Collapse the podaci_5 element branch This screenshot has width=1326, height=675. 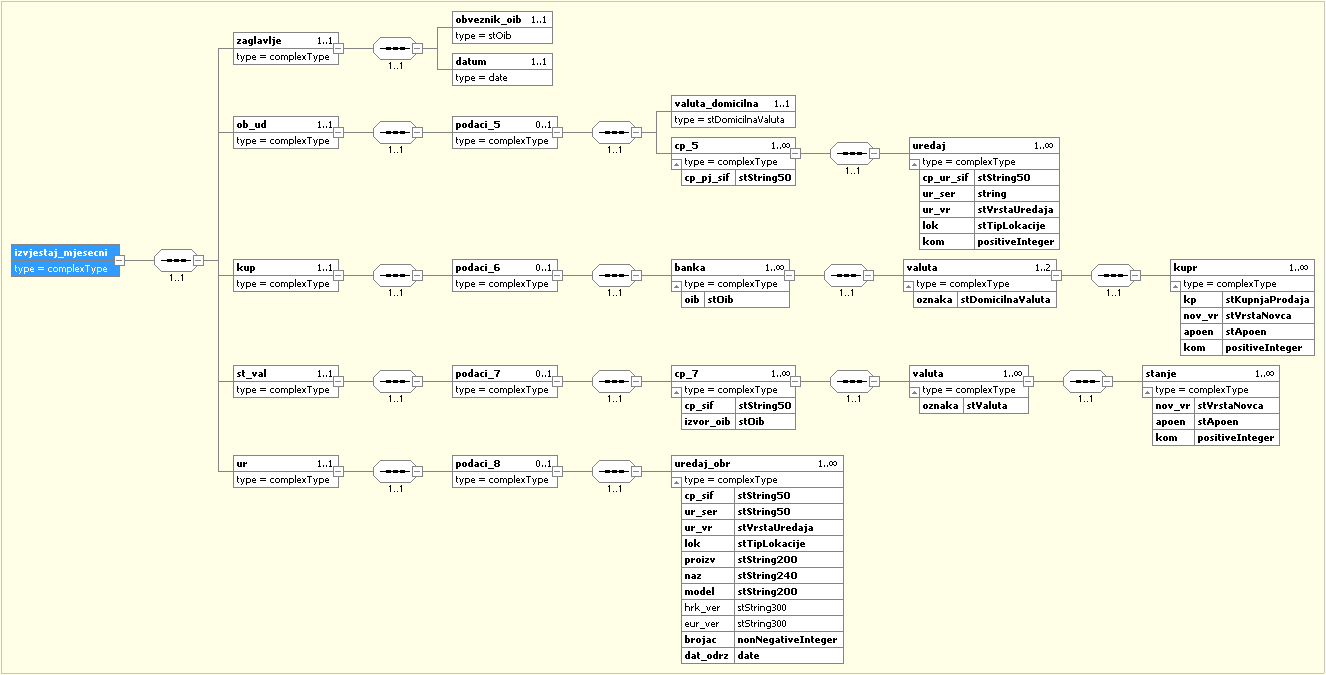[x=559, y=132]
